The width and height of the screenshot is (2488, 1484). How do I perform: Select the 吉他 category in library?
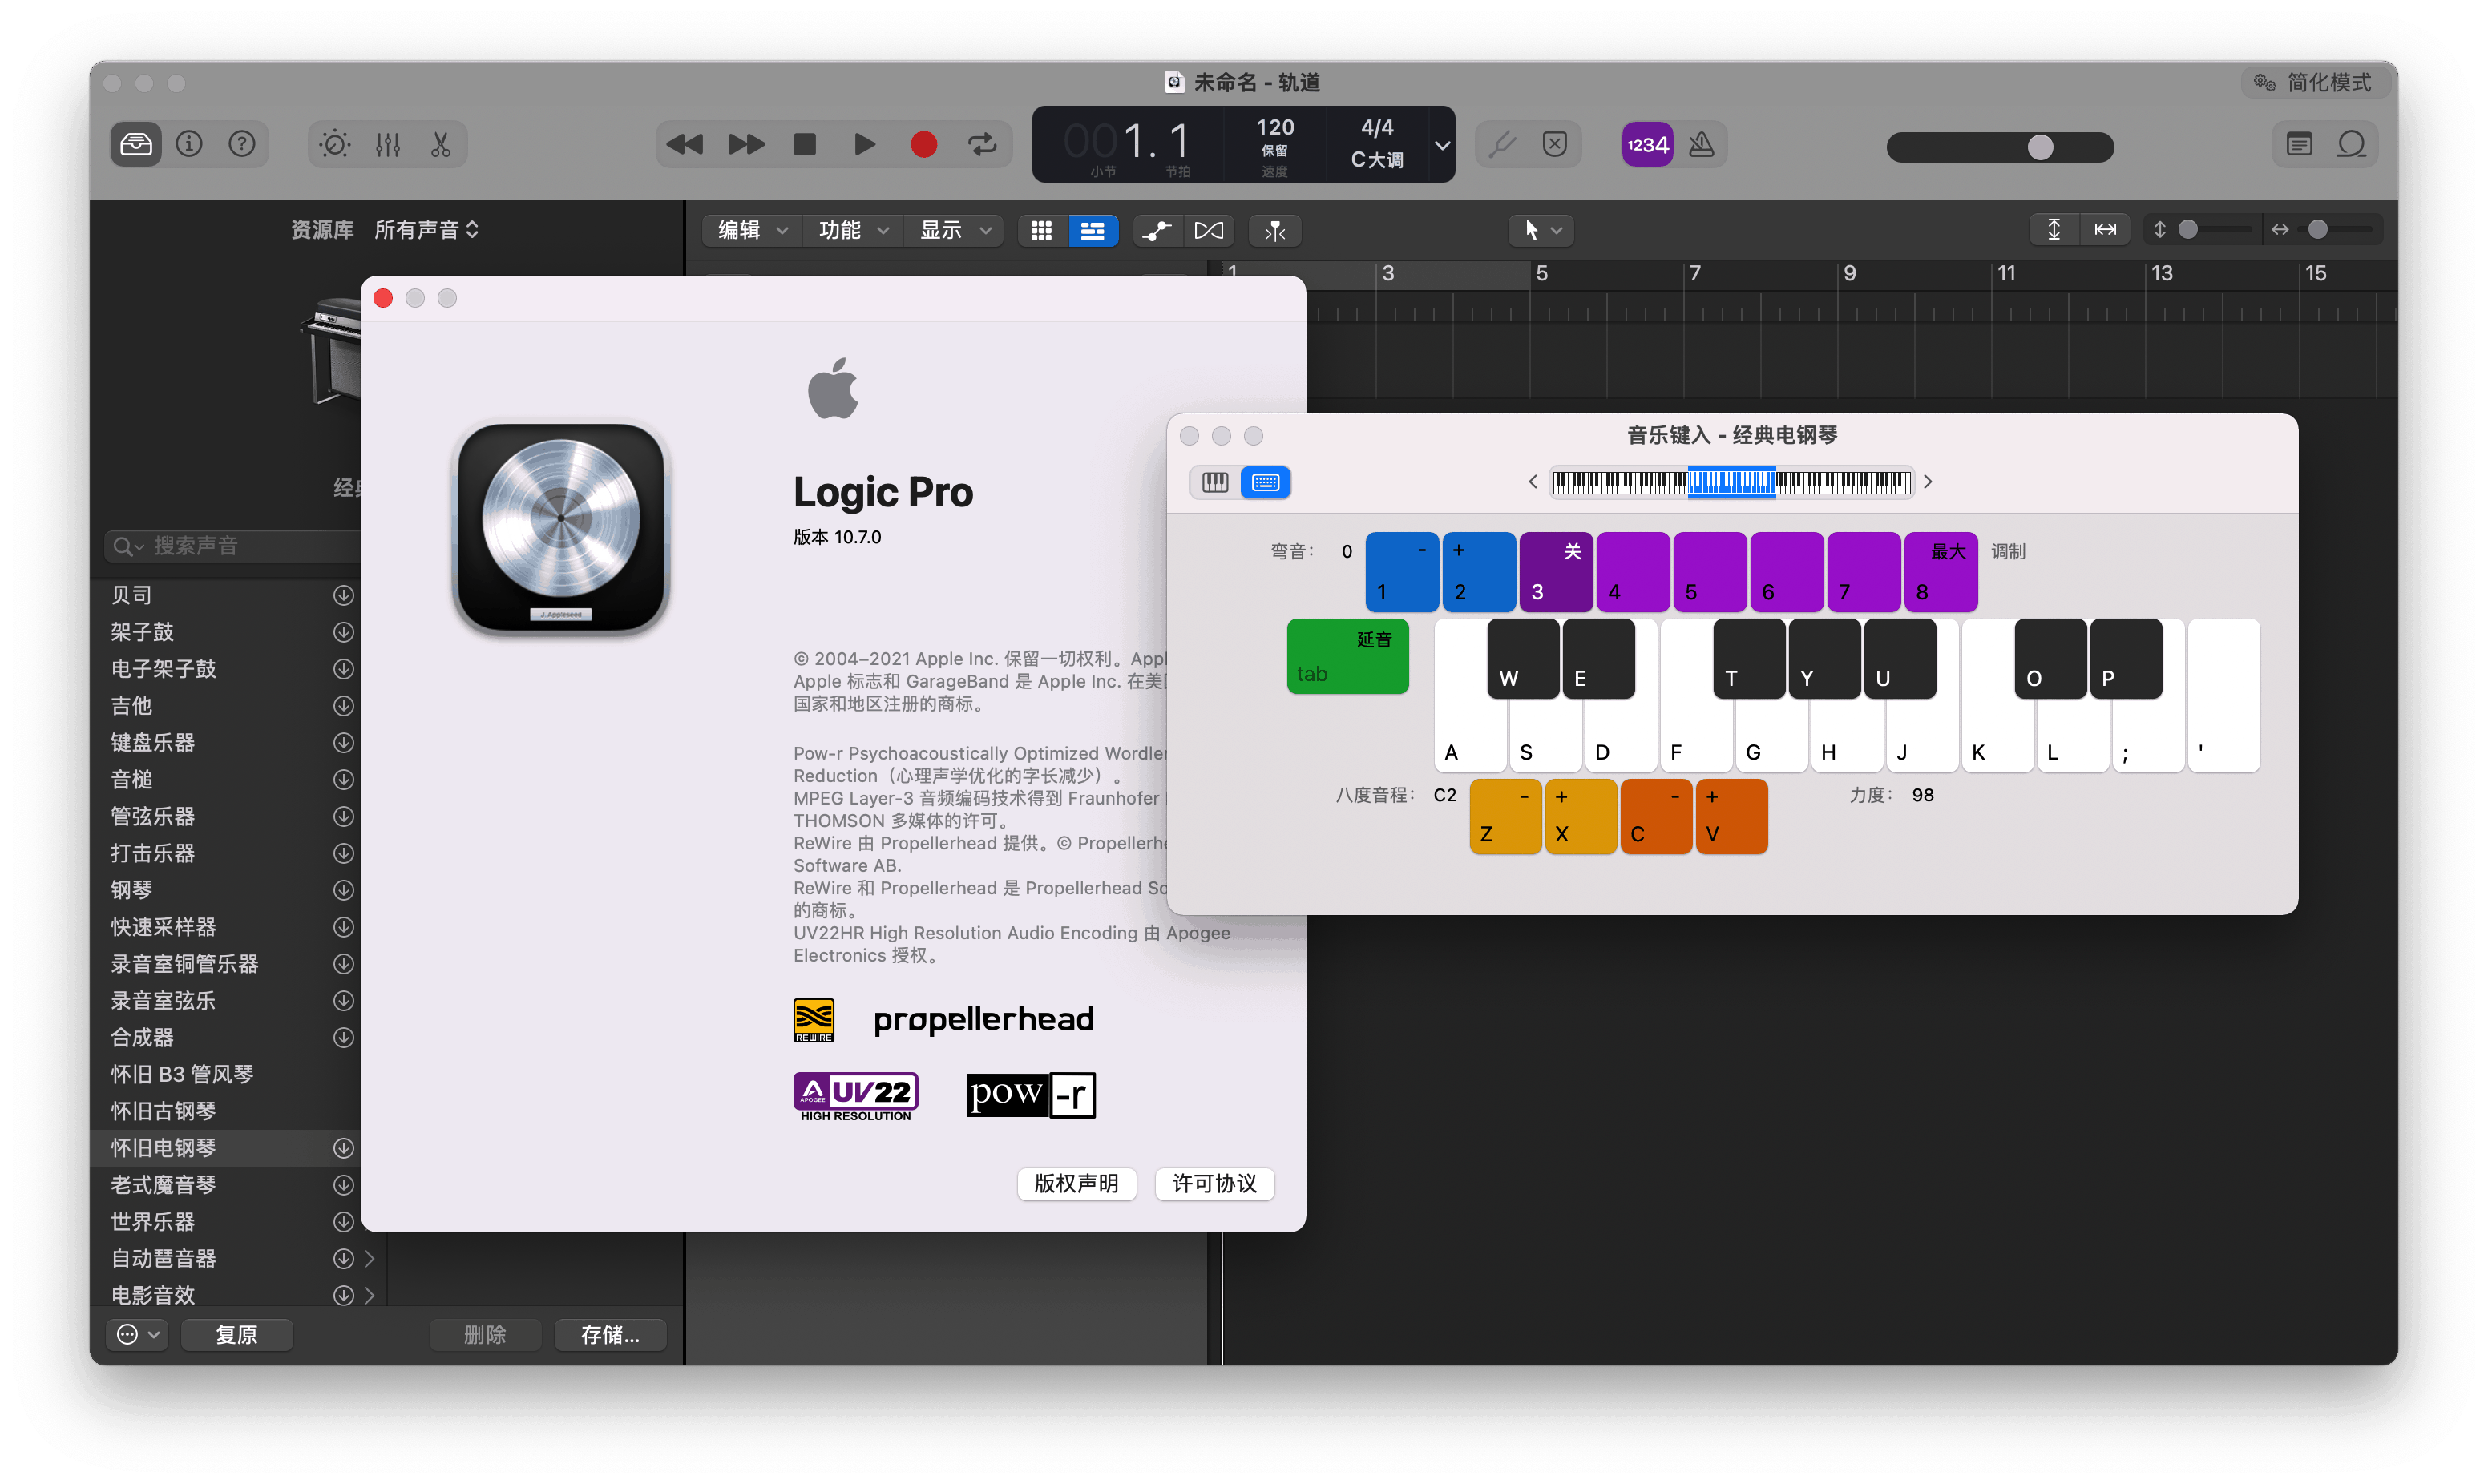click(131, 706)
